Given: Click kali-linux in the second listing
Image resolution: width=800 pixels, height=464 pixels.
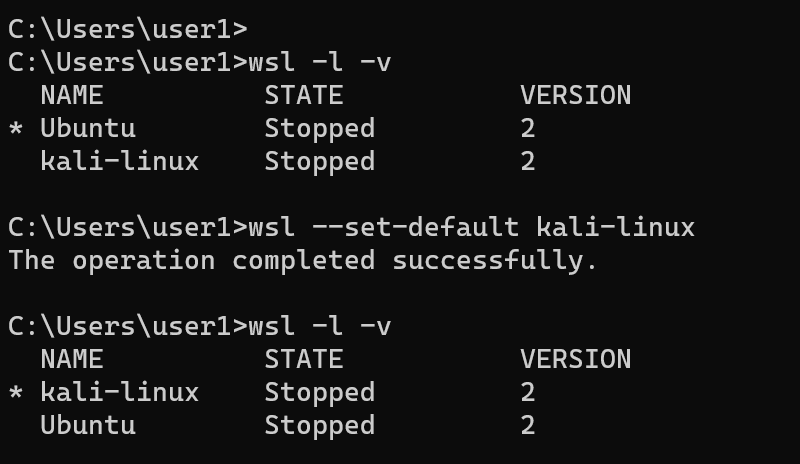Looking at the screenshot, I should tap(119, 392).
